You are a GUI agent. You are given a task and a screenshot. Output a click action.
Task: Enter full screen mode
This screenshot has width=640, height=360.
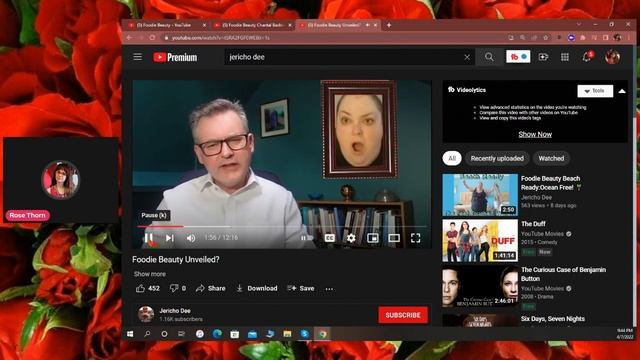[x=416, y=238]
